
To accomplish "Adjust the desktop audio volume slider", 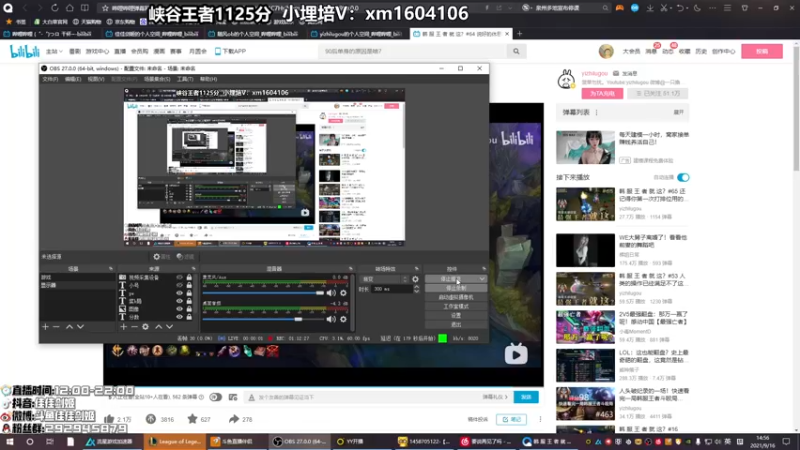I will 263,319.
